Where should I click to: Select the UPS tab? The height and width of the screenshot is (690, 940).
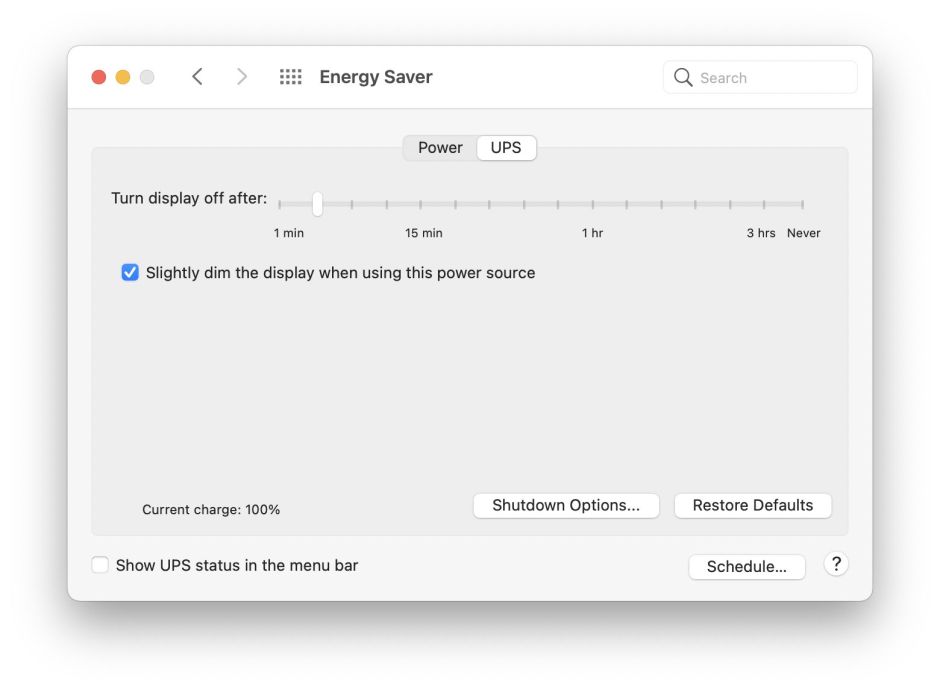506,148
